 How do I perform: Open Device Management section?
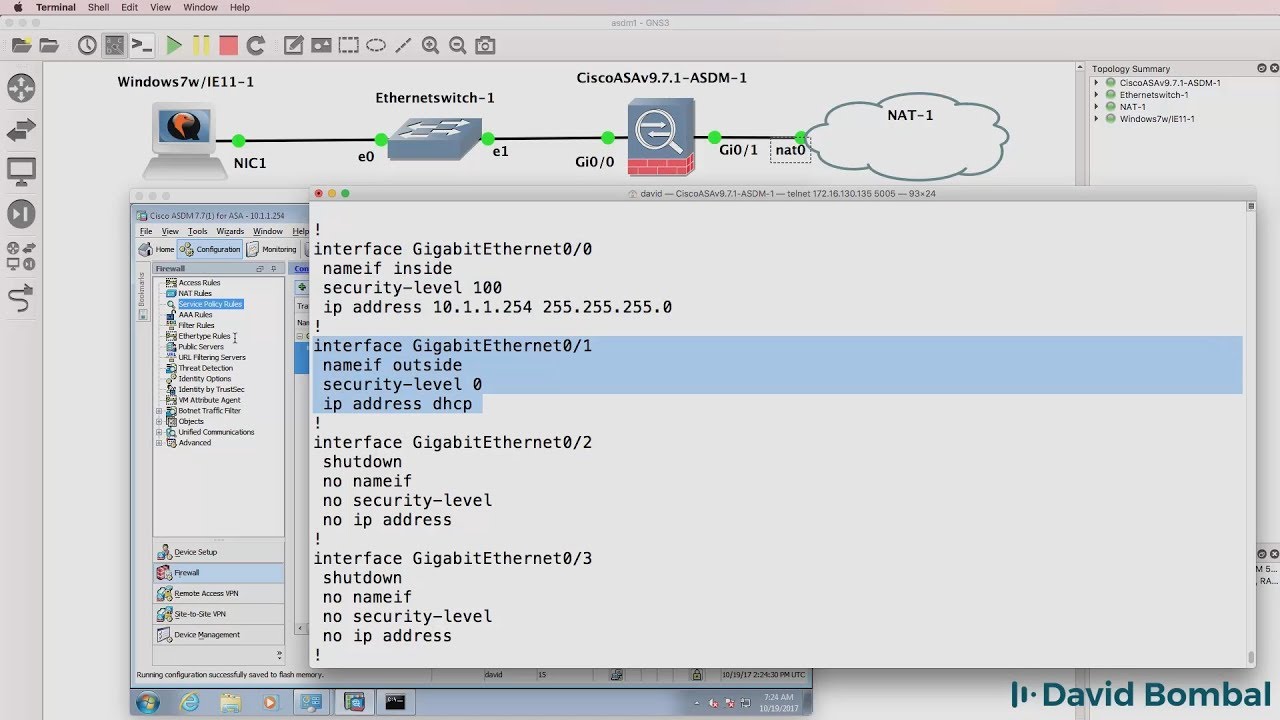point(218,635)
